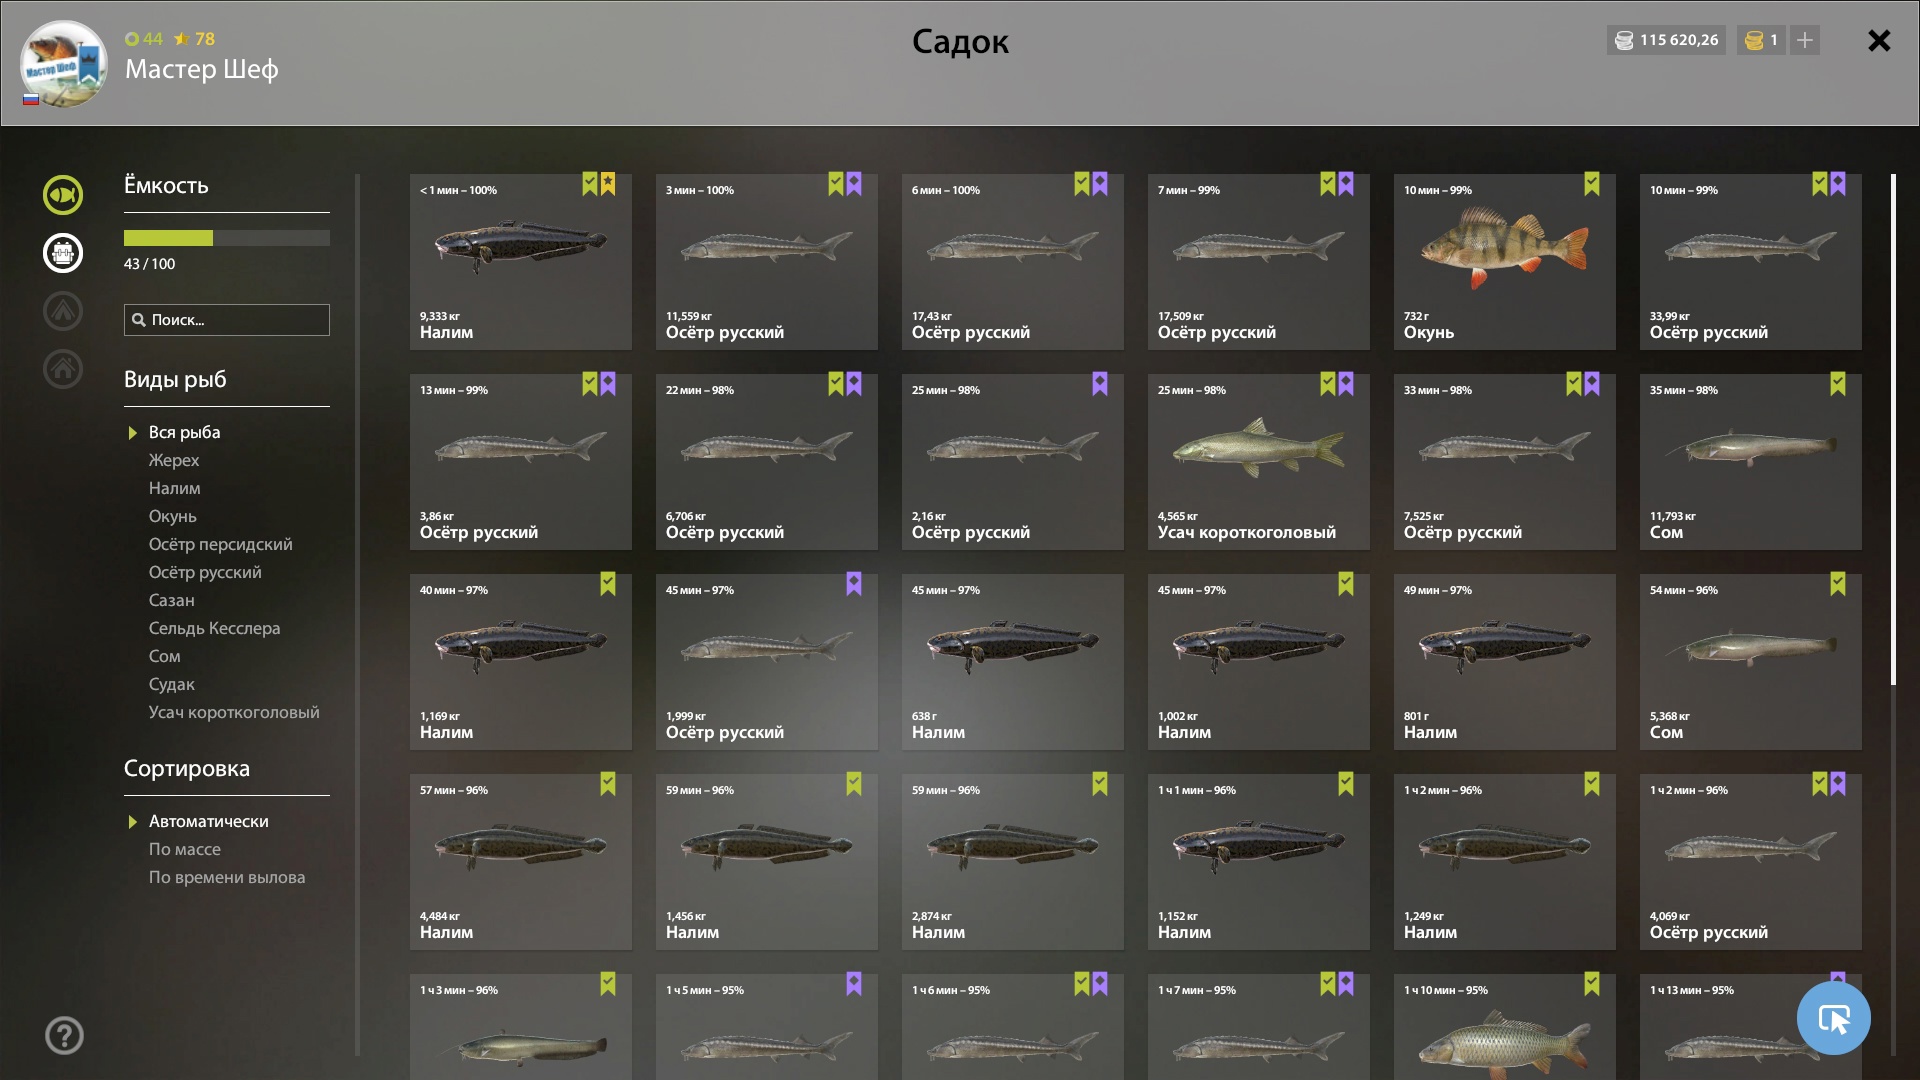Toggle star bookmark on 9,333 кг Налим

pos(608,184)
